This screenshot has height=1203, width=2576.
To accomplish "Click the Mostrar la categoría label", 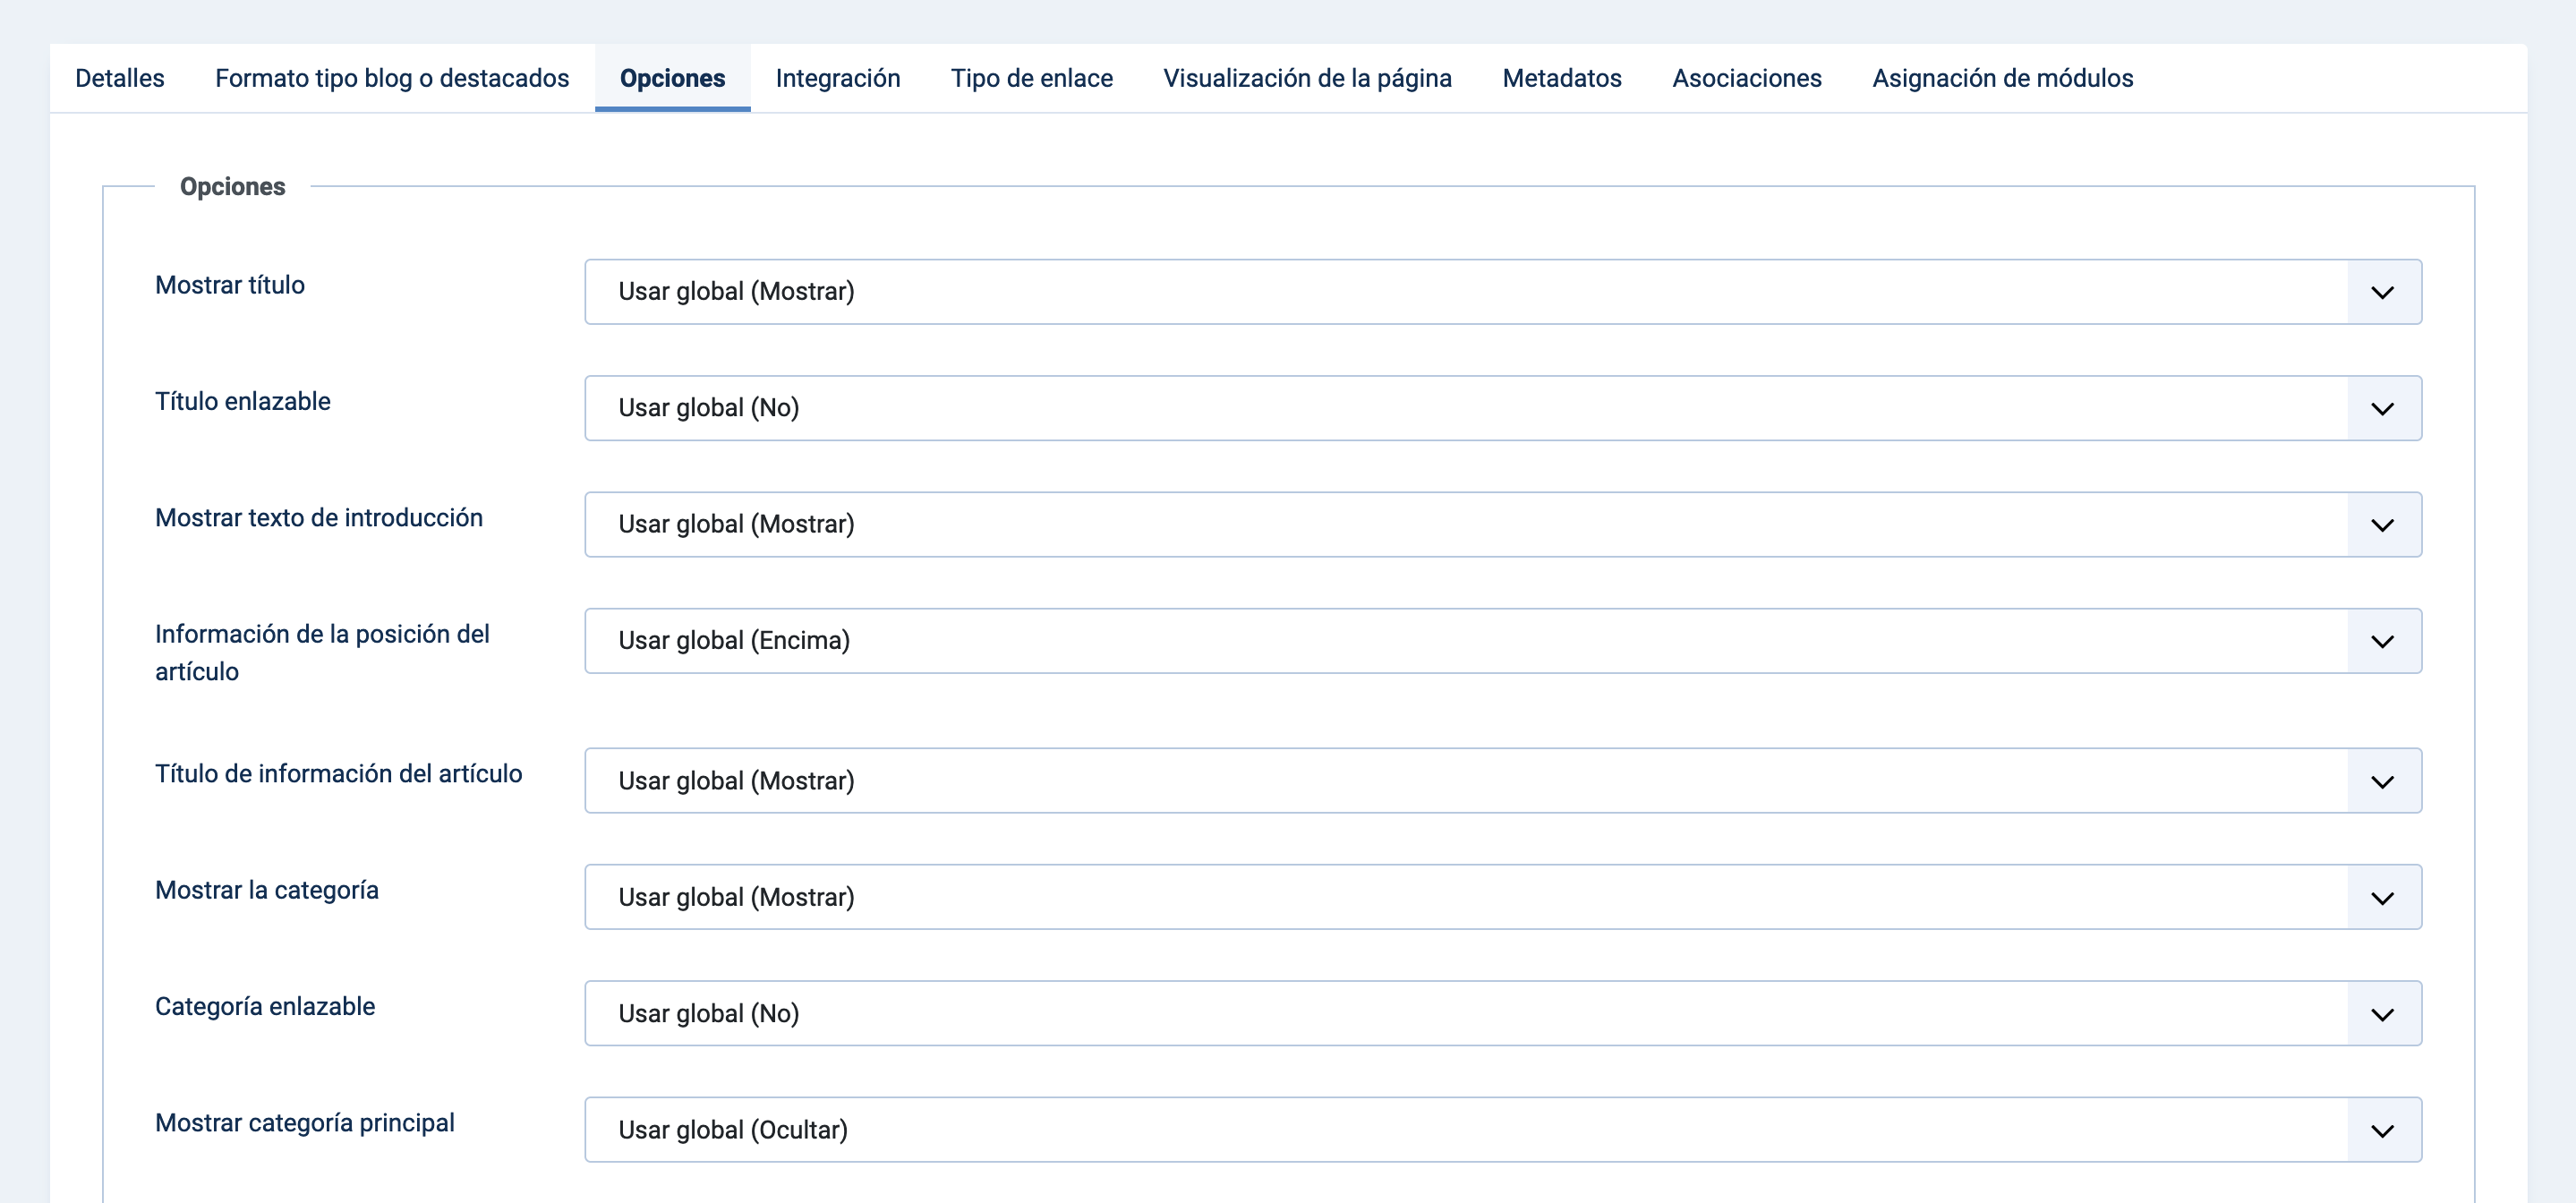I will [267, 890].
